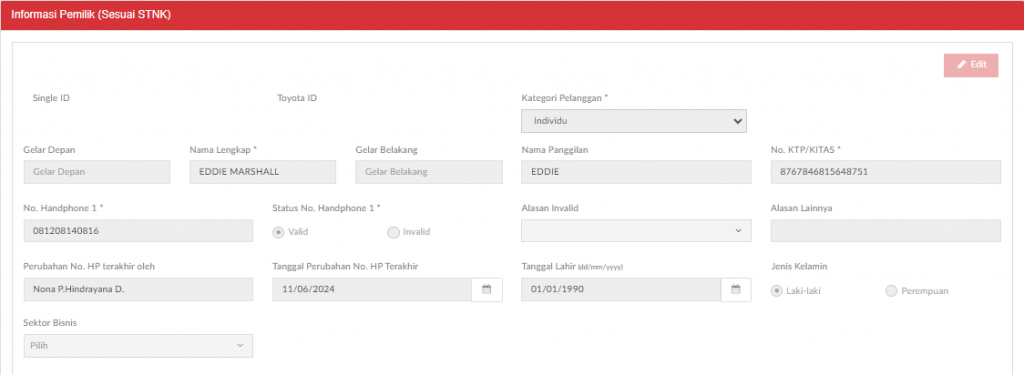Click the Gelar Depan input field

click(97, 172)
